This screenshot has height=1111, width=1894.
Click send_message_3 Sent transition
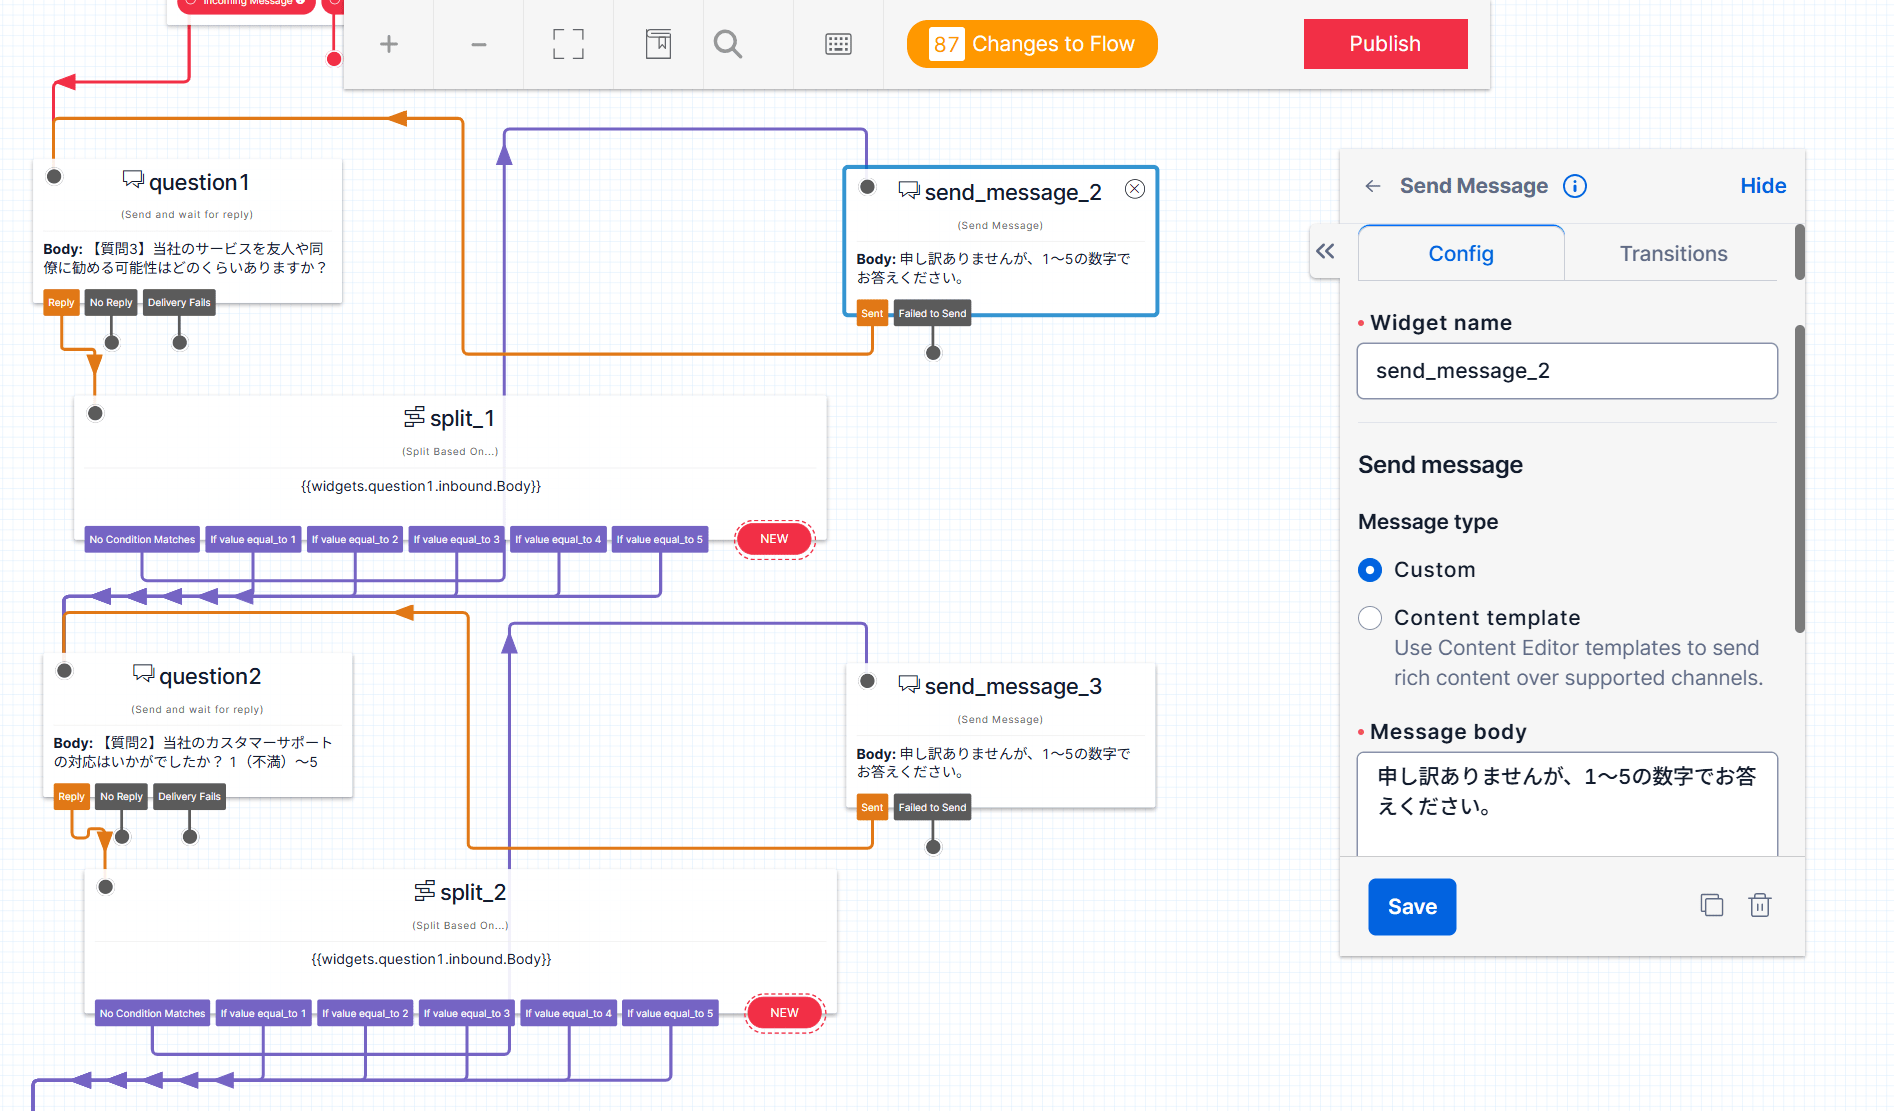tap(872, 807)
